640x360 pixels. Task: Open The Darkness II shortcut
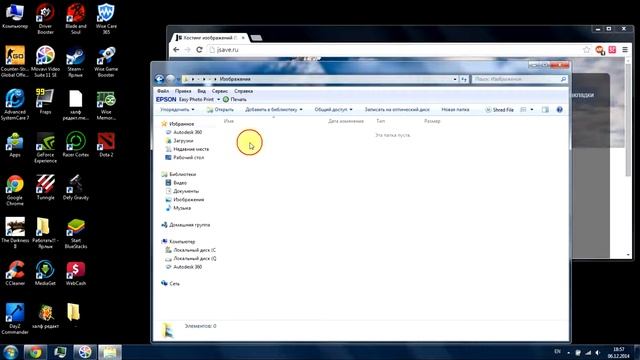[x=15, y=233]
